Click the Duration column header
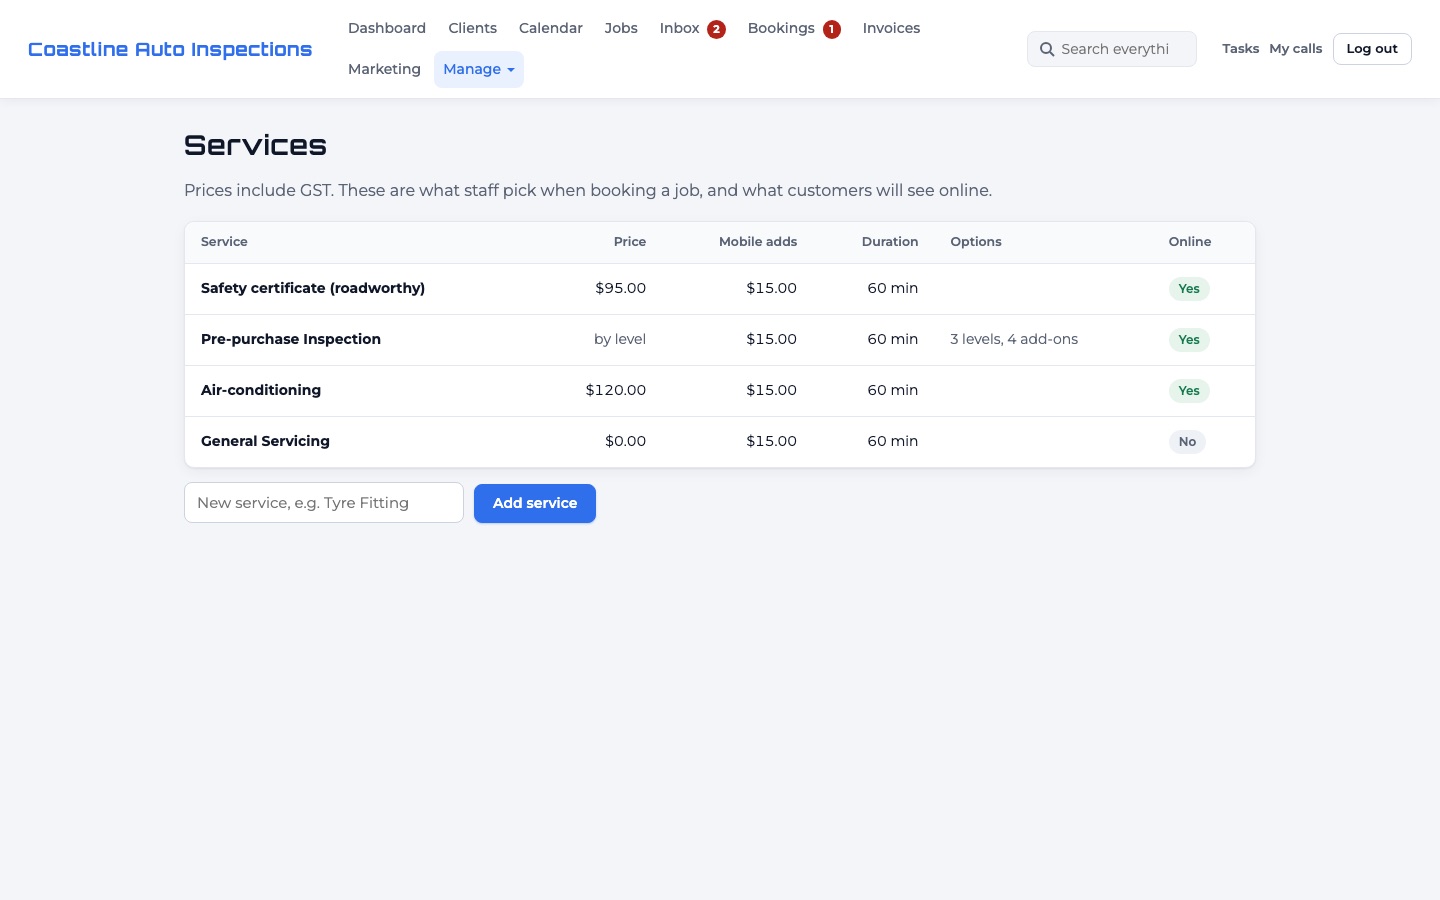 point(890,242)
